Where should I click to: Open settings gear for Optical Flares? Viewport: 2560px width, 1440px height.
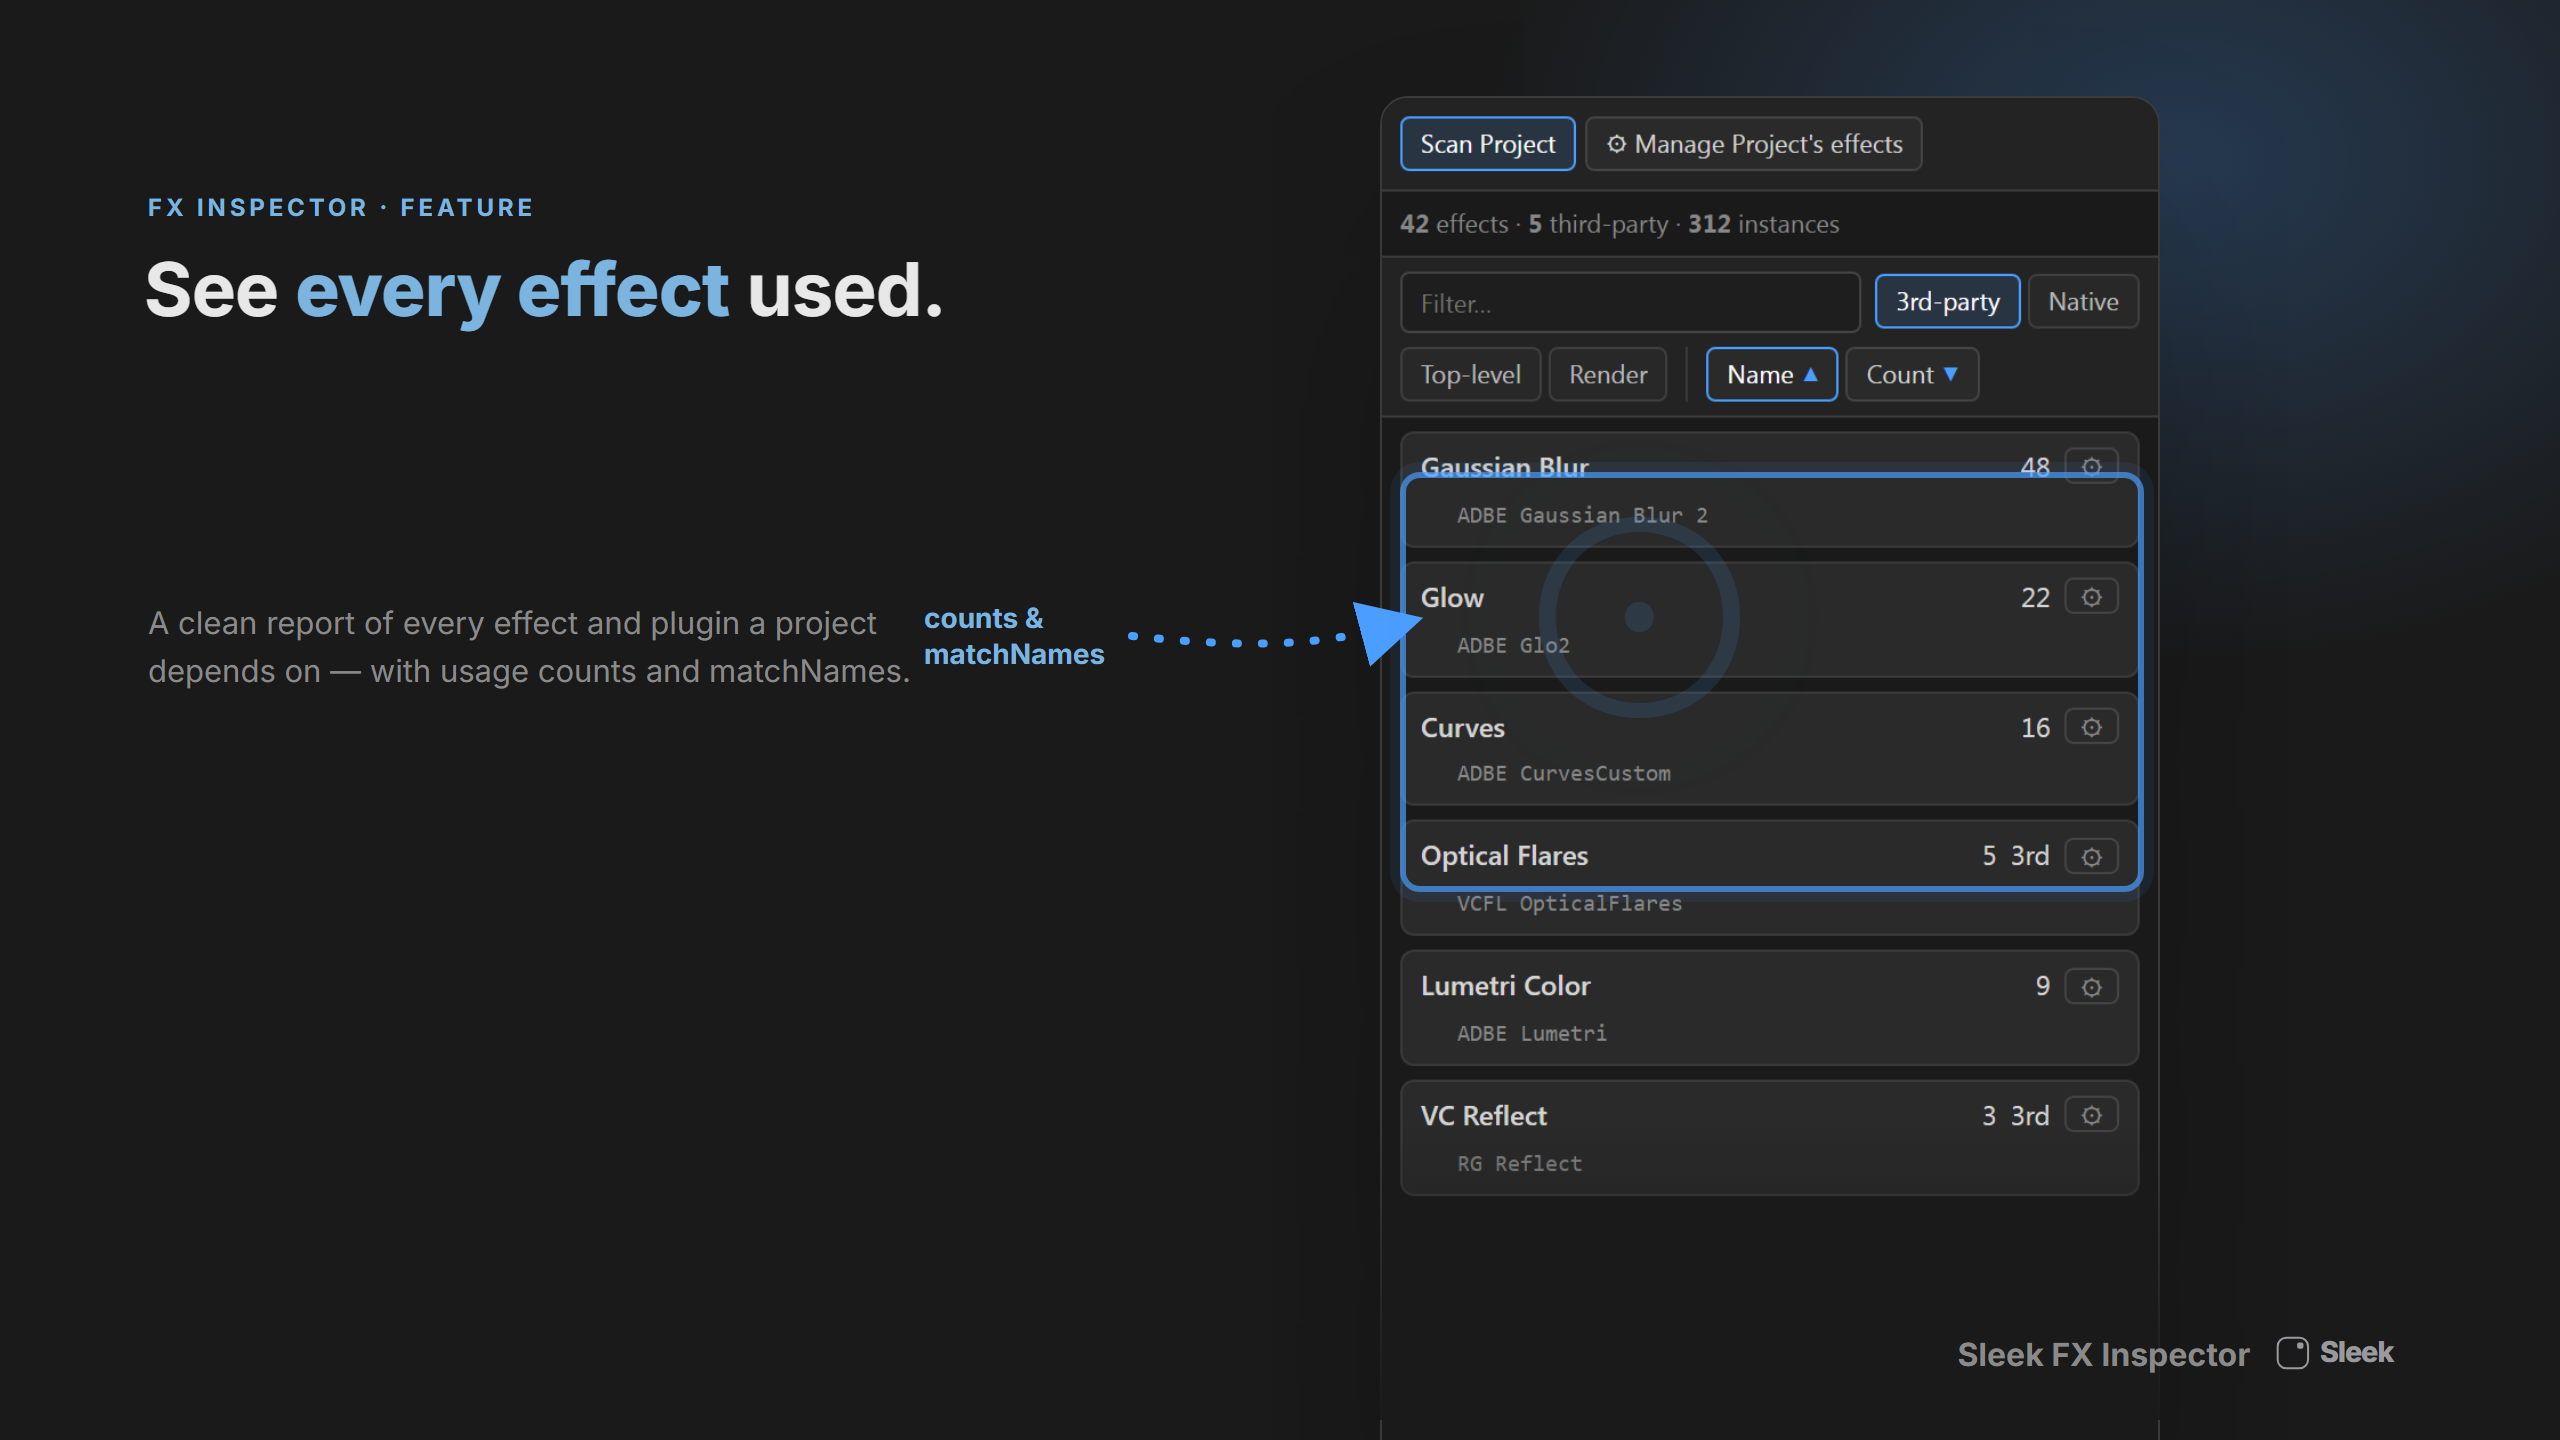coord(2091,857)
